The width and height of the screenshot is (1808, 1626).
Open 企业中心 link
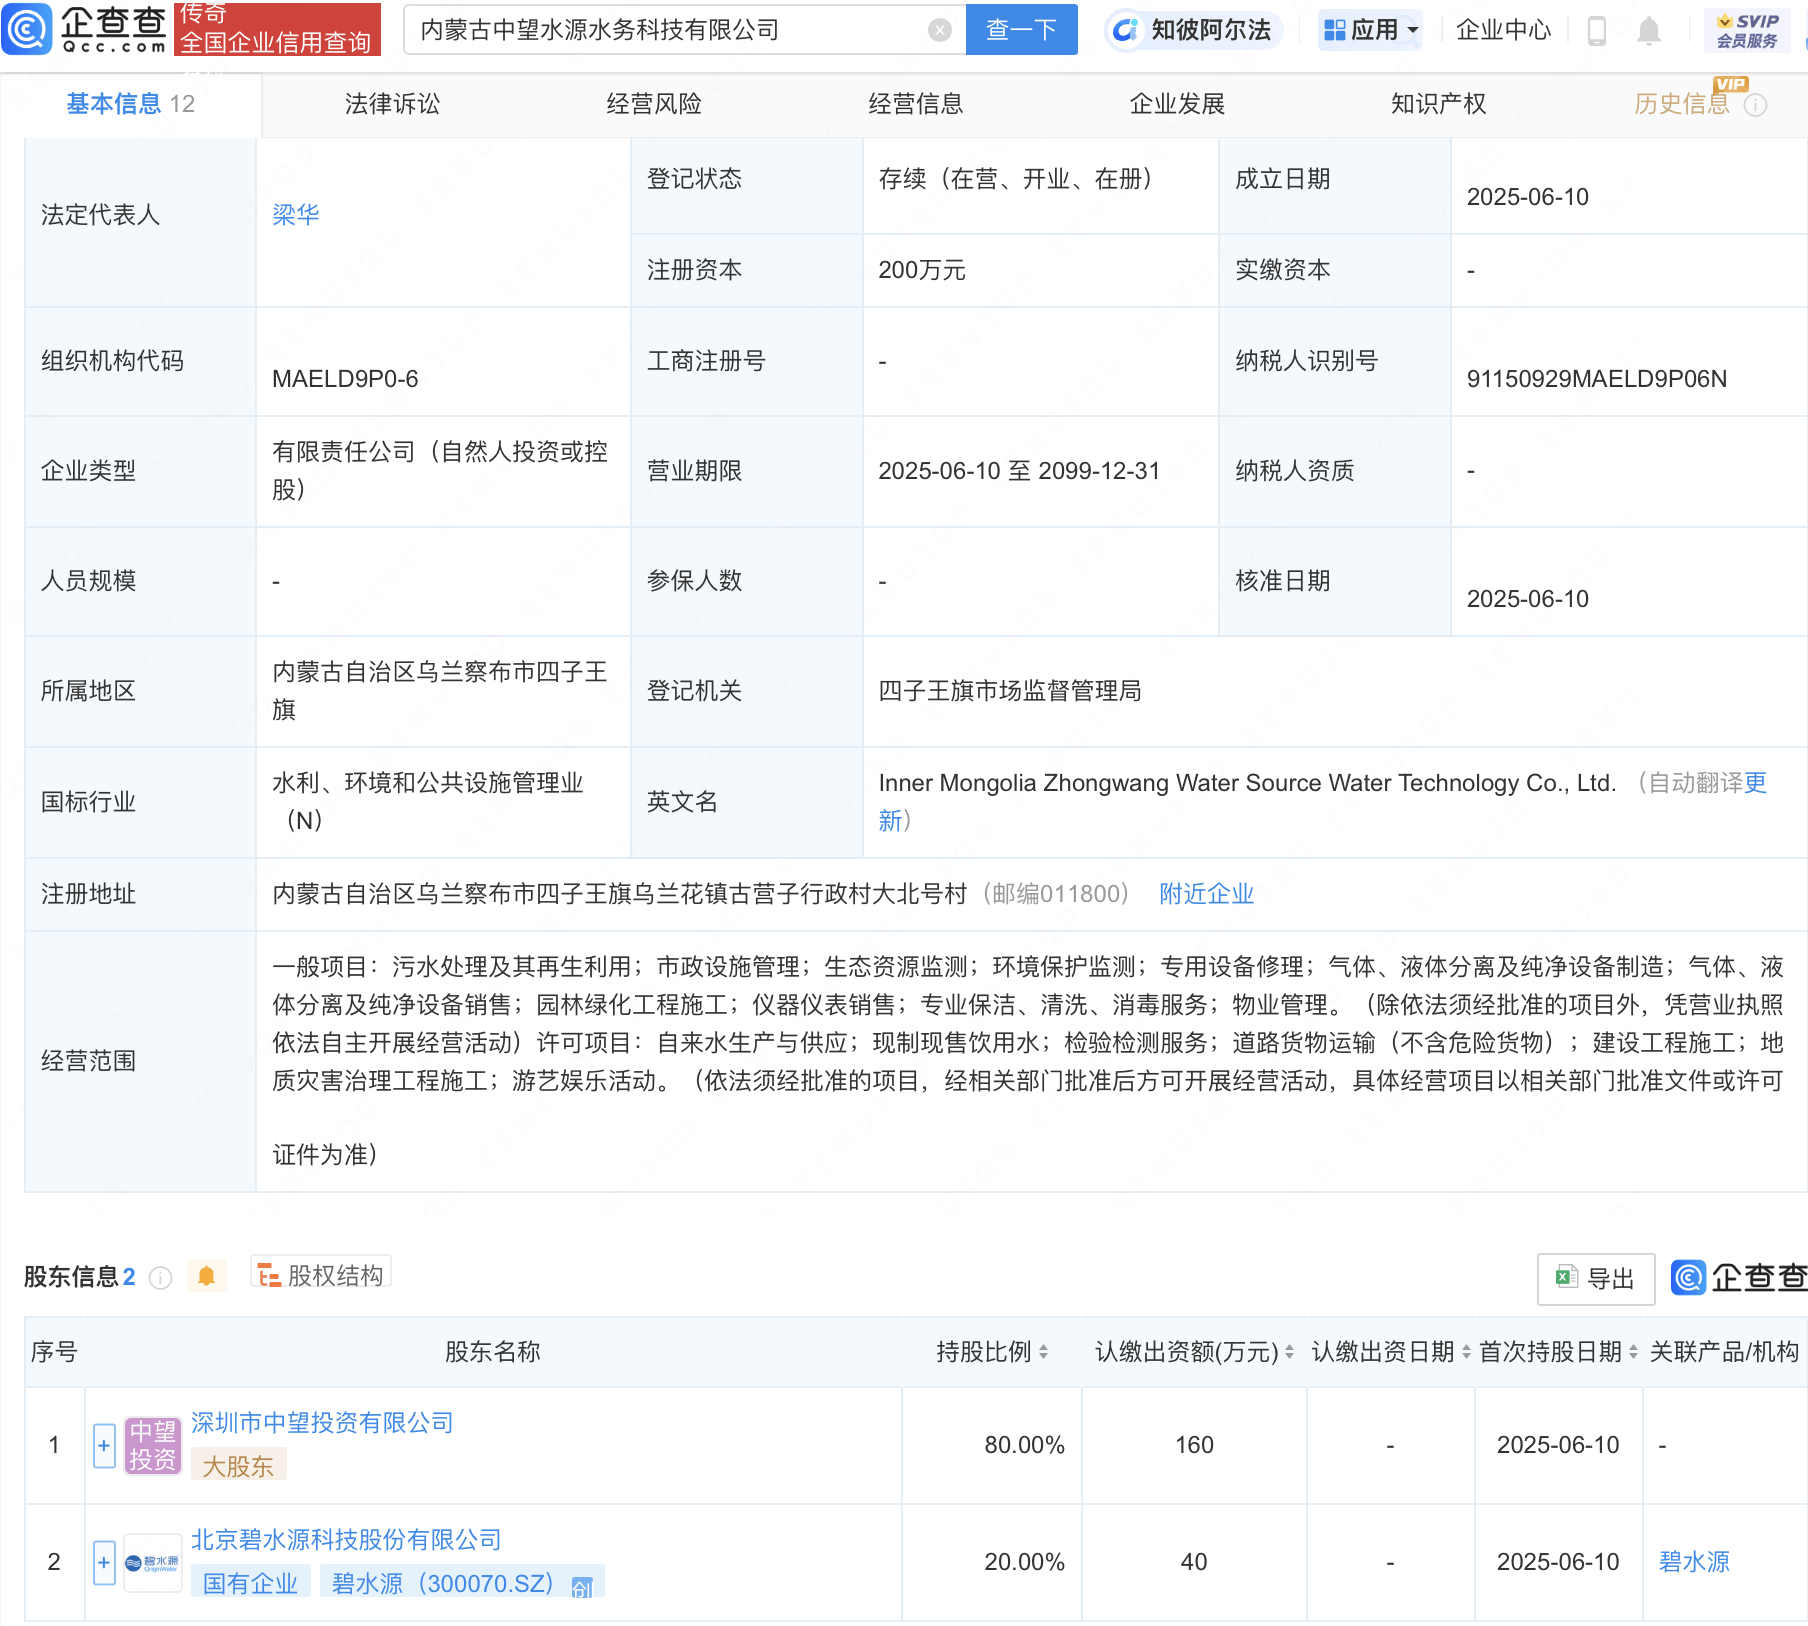click(x=1503, y=30)
